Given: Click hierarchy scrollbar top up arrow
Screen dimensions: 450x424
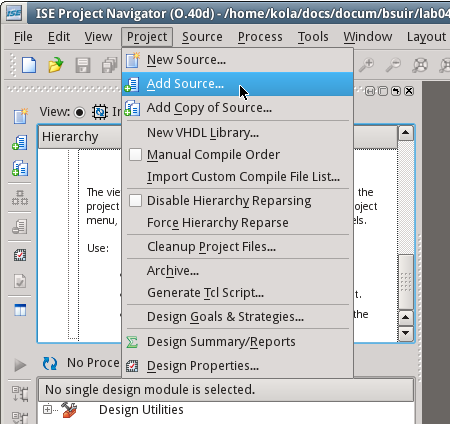Looking at the screenshot, I should 406,133.
